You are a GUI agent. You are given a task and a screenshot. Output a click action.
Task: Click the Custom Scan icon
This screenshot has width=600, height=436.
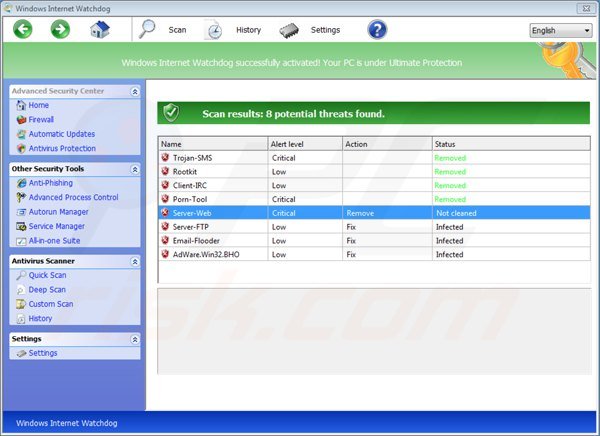coord(21,304)
